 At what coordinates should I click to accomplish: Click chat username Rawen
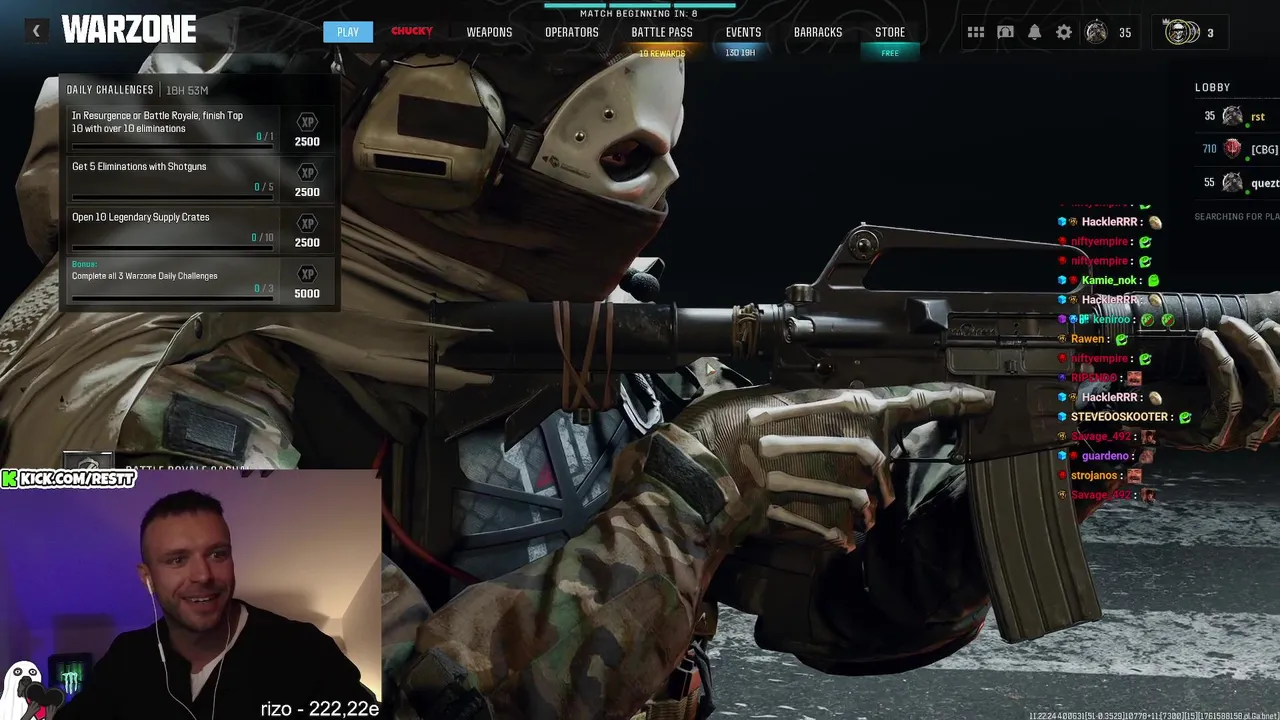[x=1087, y=339]
